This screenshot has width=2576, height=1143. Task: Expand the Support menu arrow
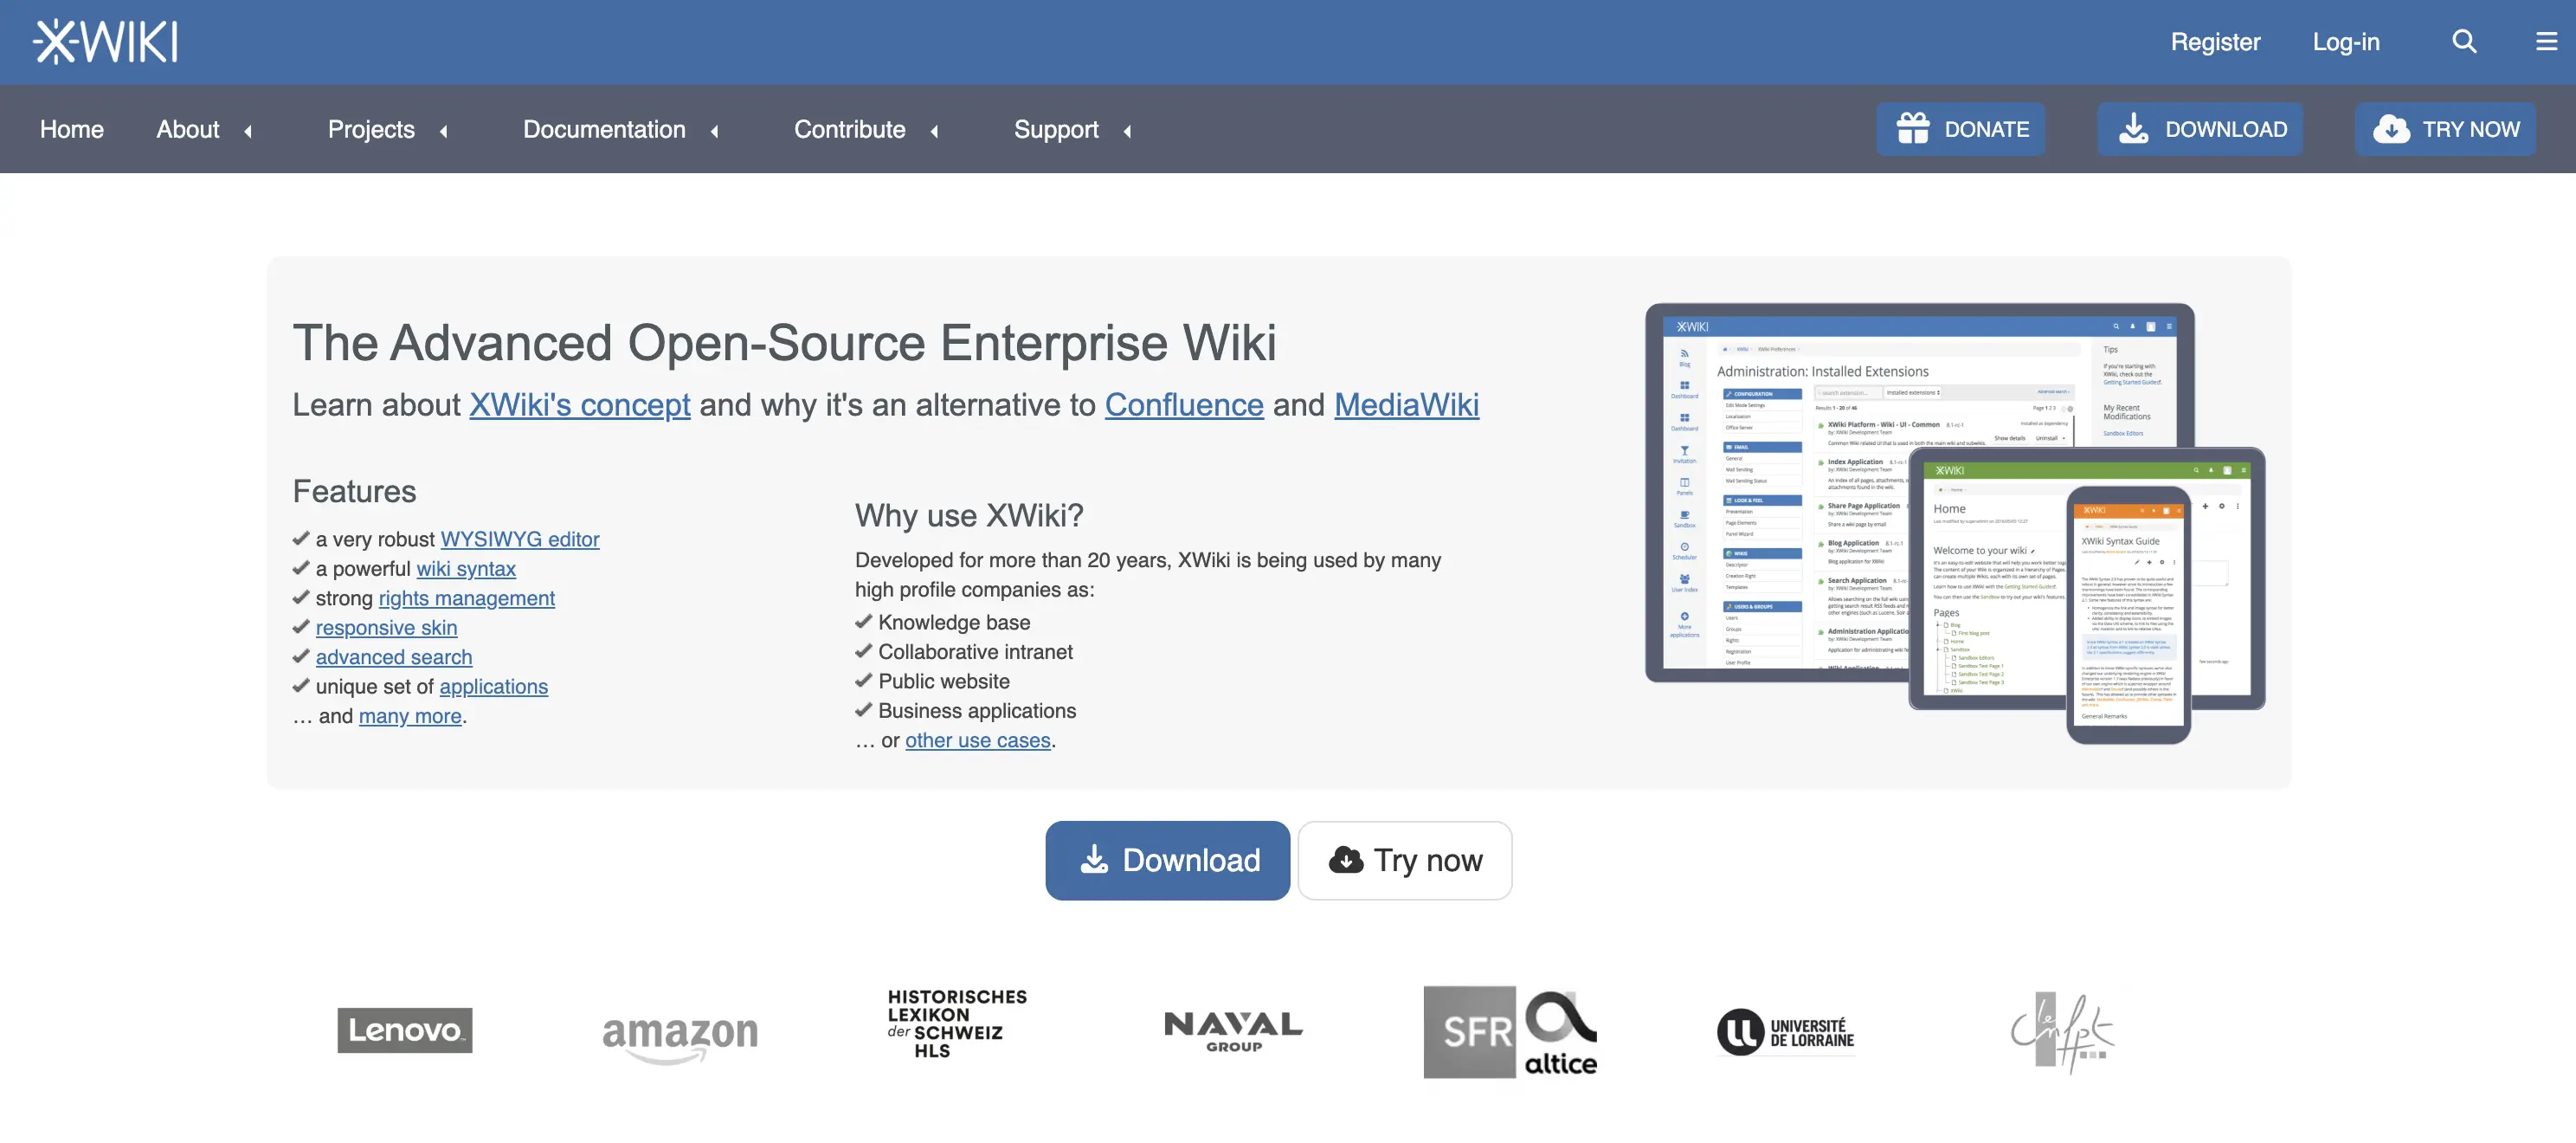(x=1128, y=131)
